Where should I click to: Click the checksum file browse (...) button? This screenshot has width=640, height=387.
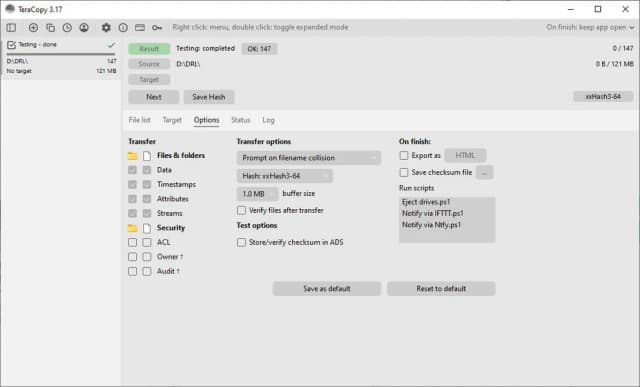(484, 173)
